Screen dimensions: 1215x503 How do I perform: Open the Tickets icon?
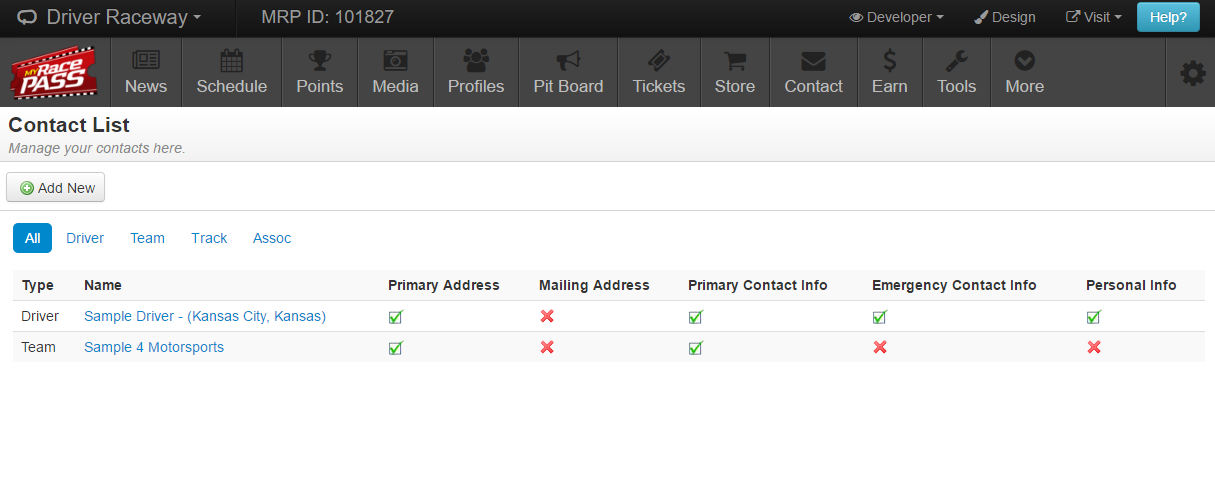[658, 60]
